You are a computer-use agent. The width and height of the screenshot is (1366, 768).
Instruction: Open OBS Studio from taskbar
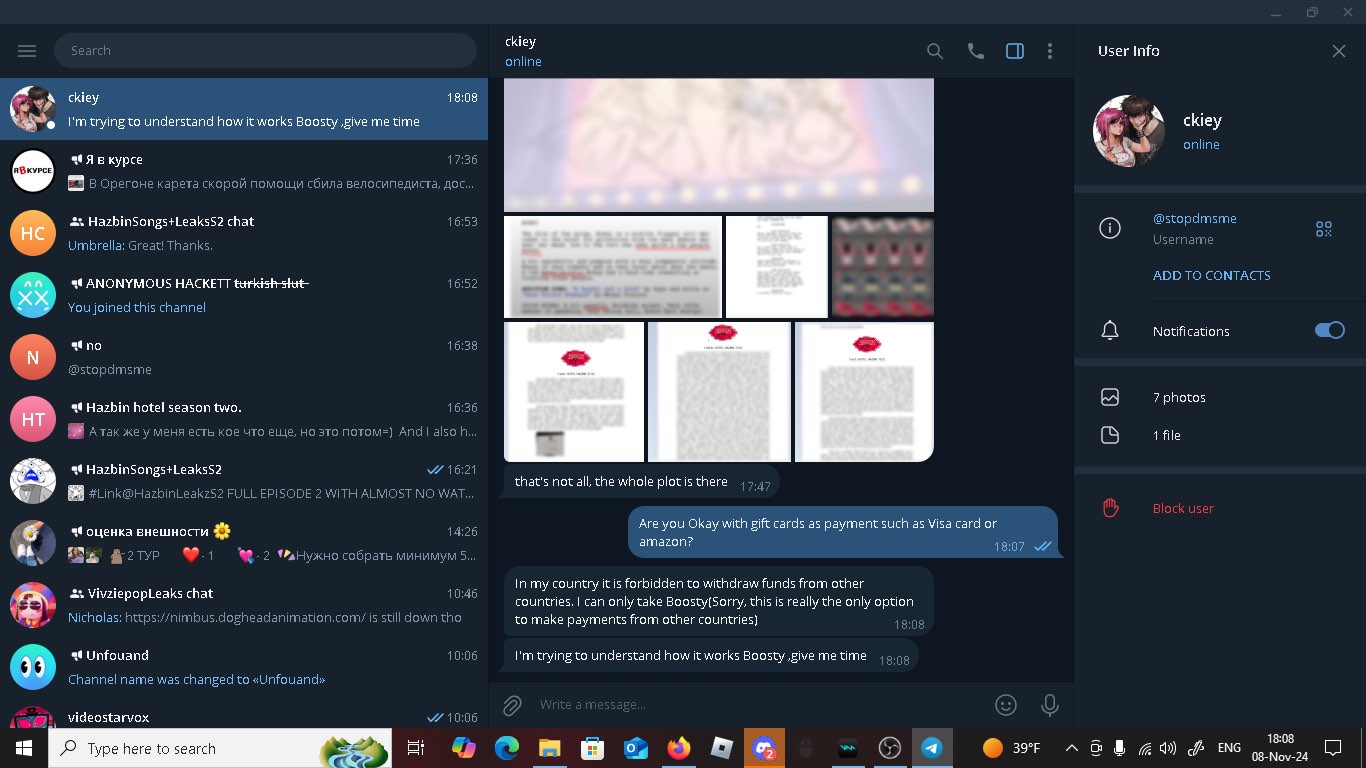point(889,748)
